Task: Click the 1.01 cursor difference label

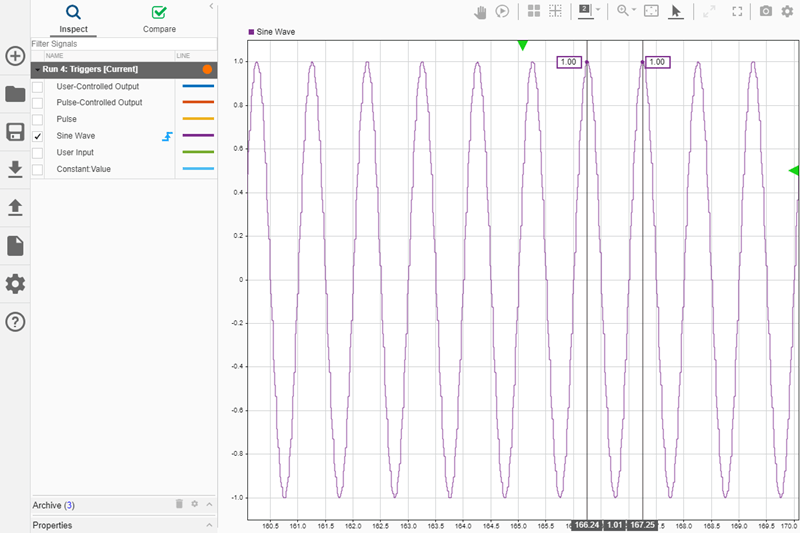Action: point(615,525)
